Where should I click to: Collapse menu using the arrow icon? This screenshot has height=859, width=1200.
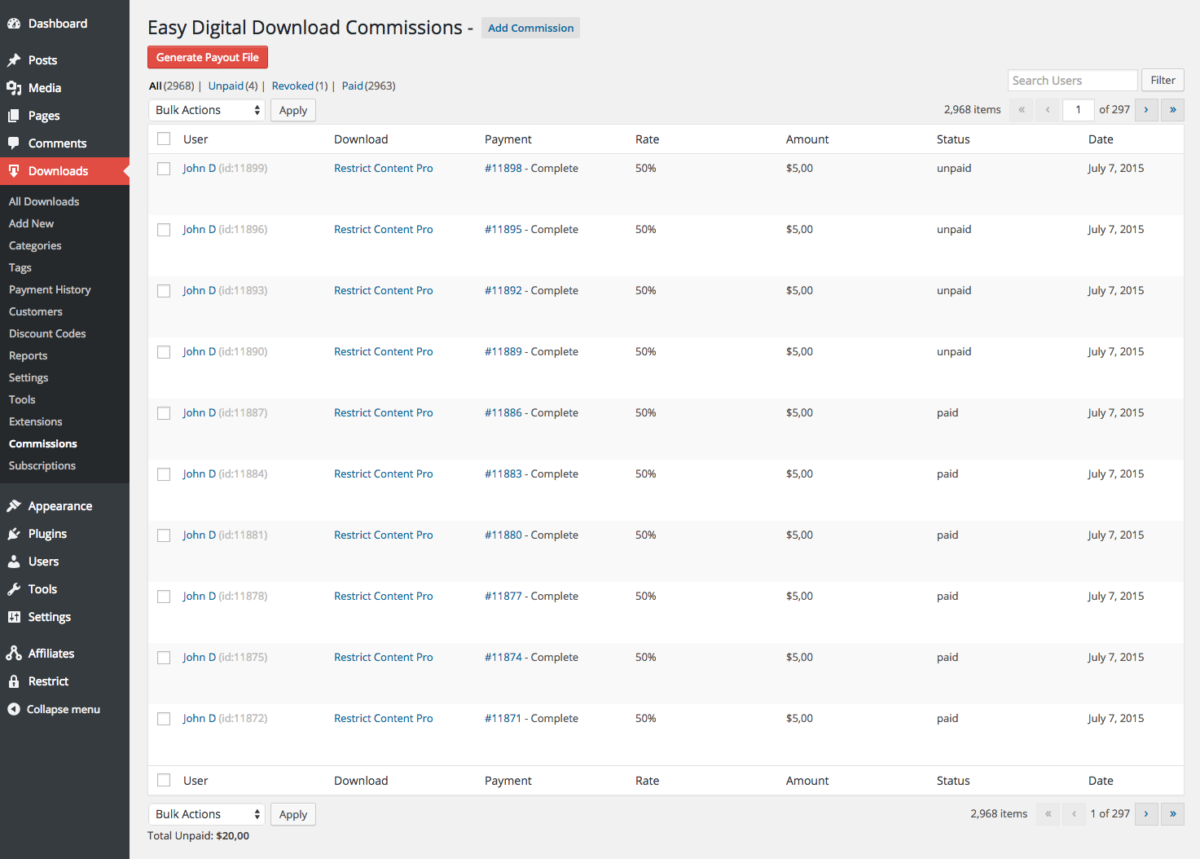(14, 709)
